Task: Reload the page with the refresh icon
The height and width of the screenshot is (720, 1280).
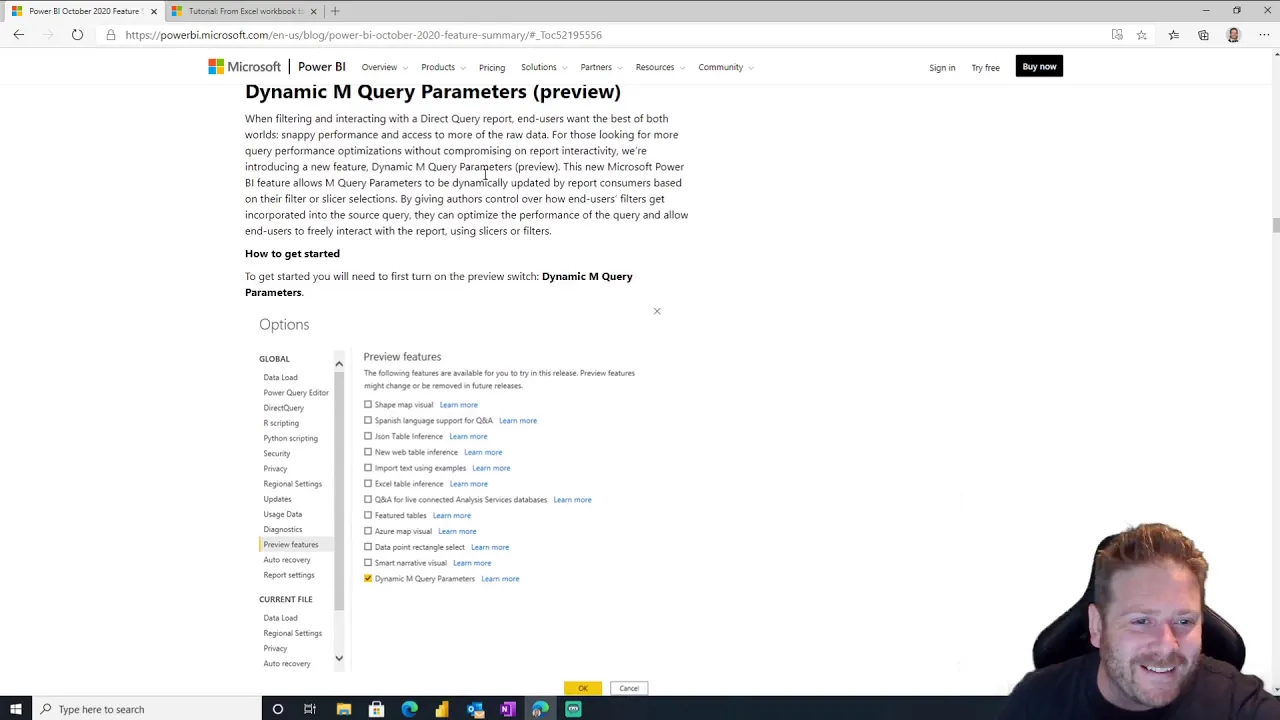Action: tap(77, 35)
